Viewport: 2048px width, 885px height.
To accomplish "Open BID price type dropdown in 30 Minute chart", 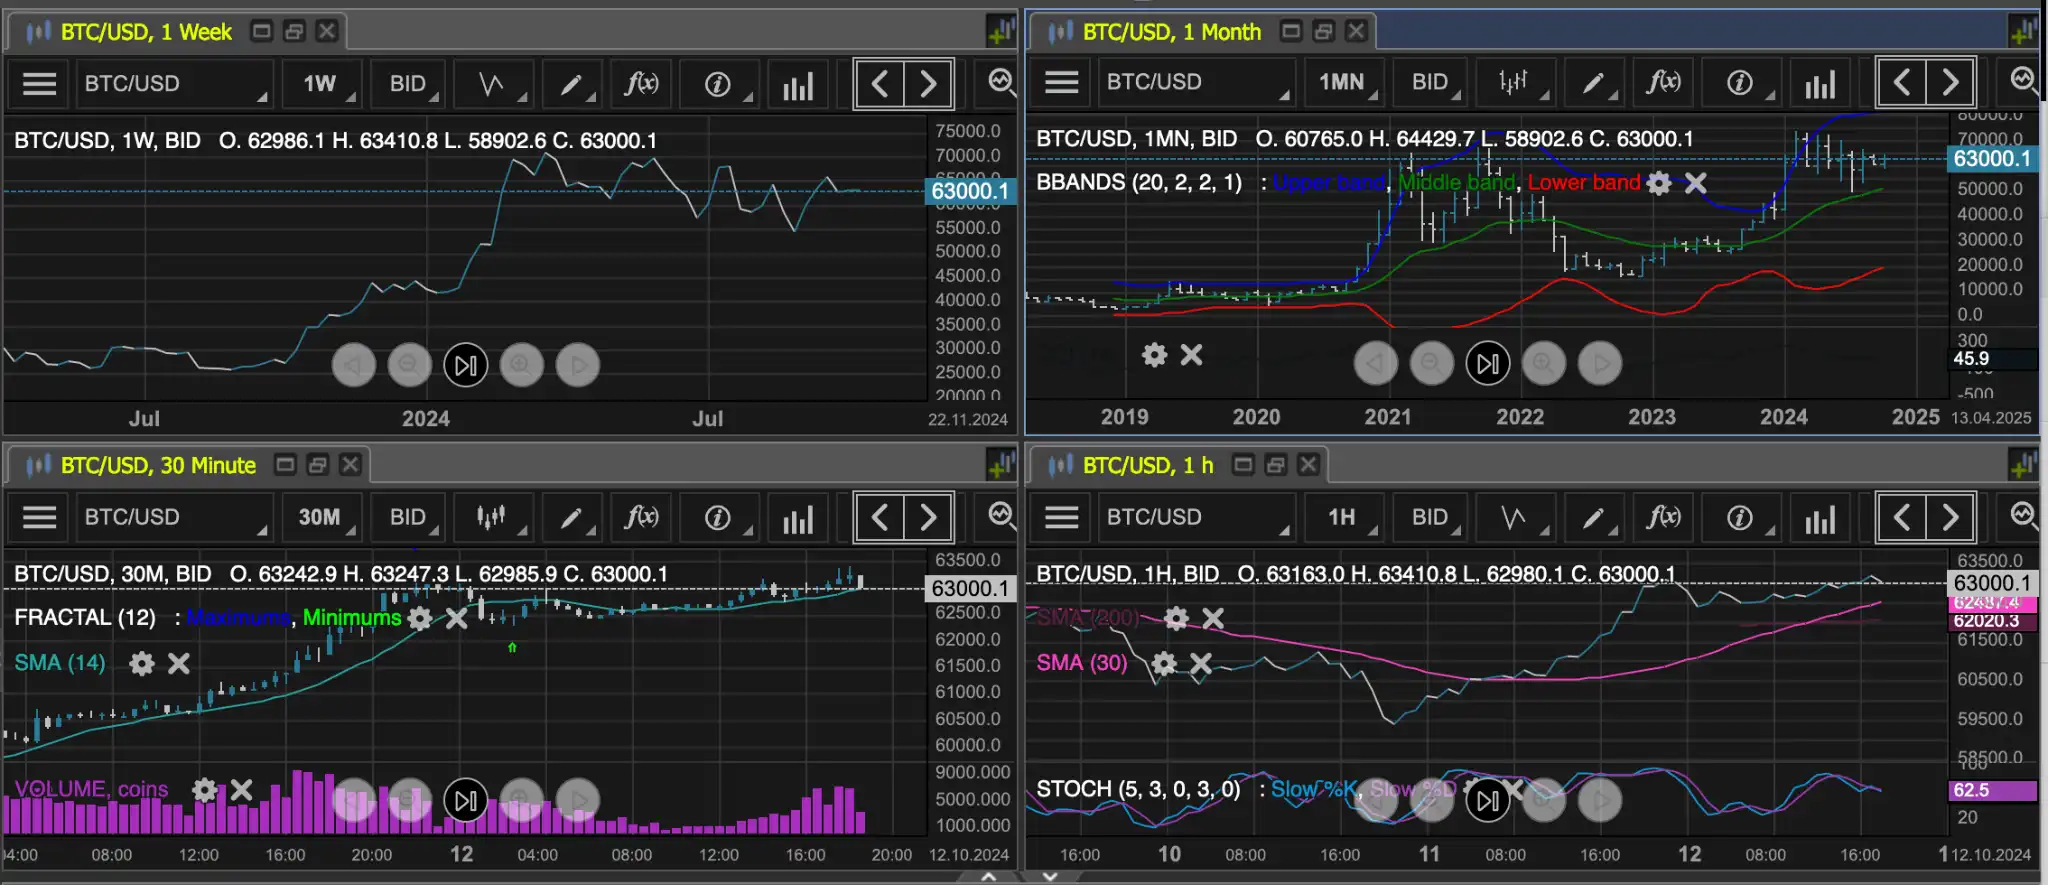I will 409,517.
